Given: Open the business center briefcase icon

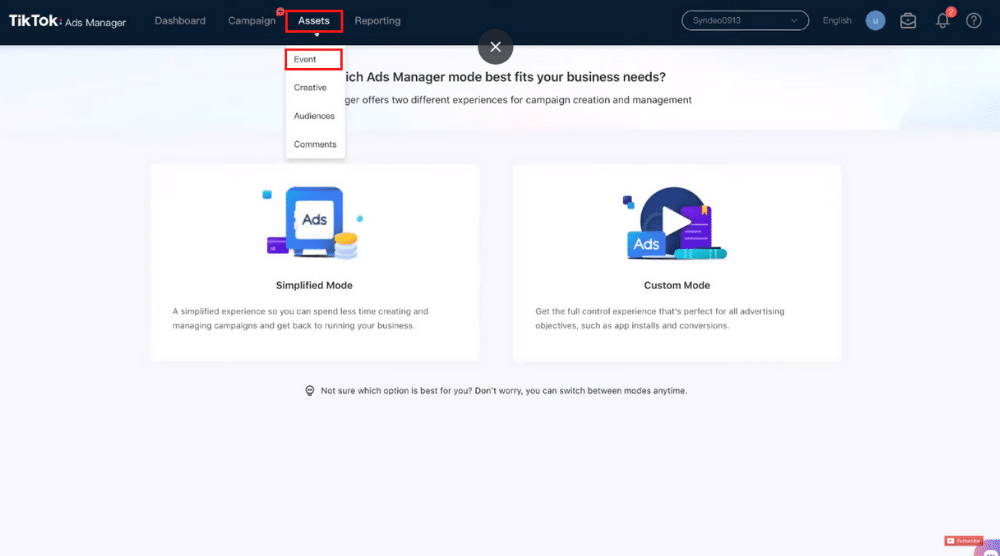Looking at the screenshot, I should pyautogui.click(x=908, y=20).
